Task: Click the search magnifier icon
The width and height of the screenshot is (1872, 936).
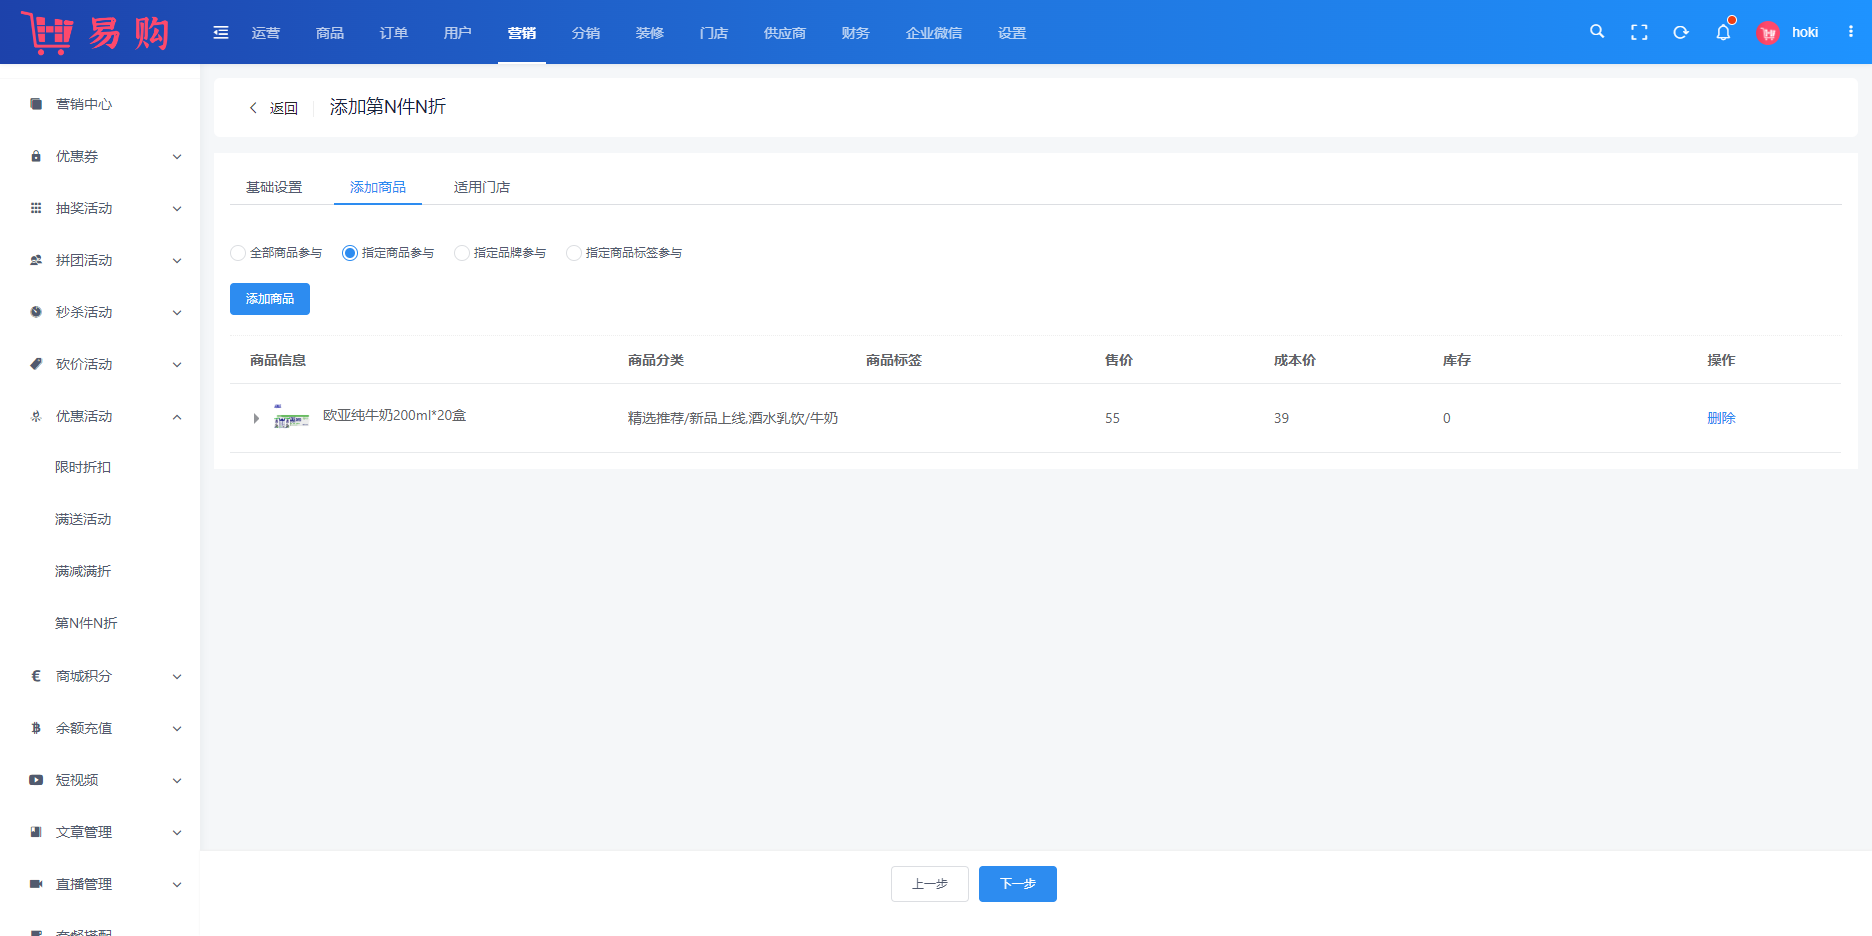Action: (x=1597, y=32)
